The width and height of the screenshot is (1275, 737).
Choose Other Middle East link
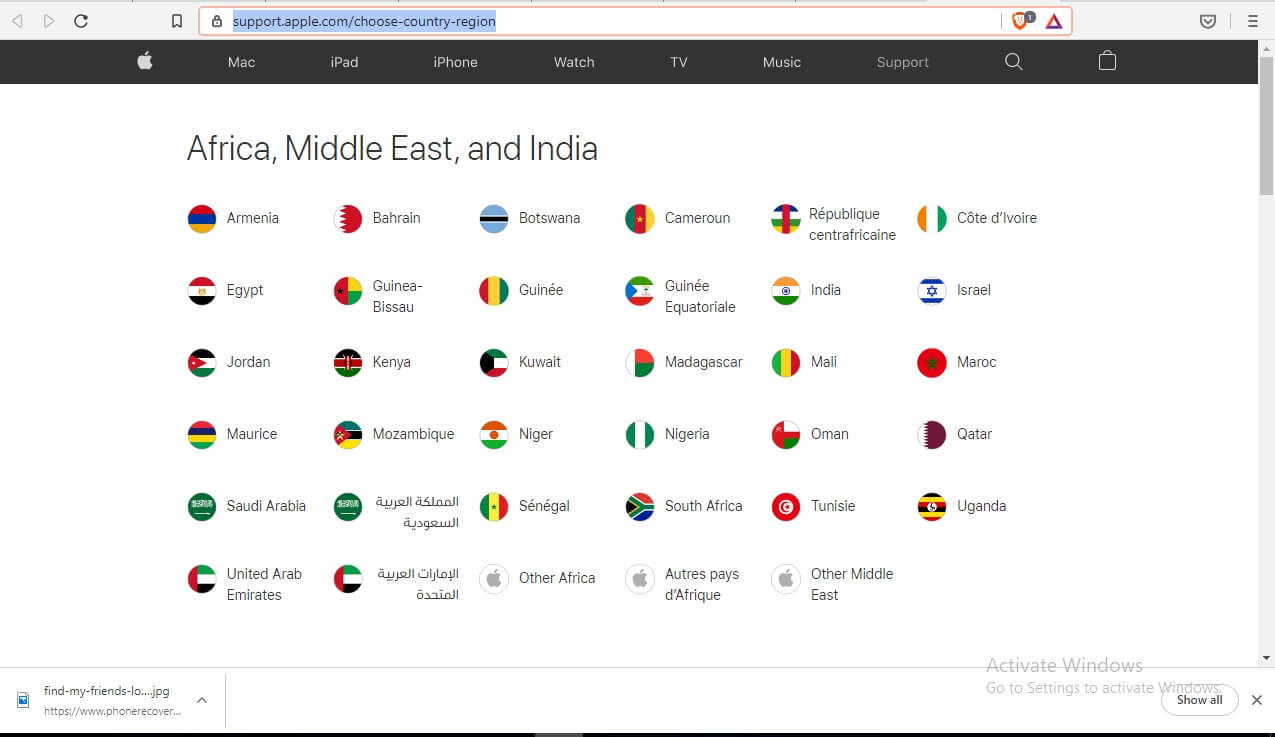pyautogui.click(x=852, y=584)
